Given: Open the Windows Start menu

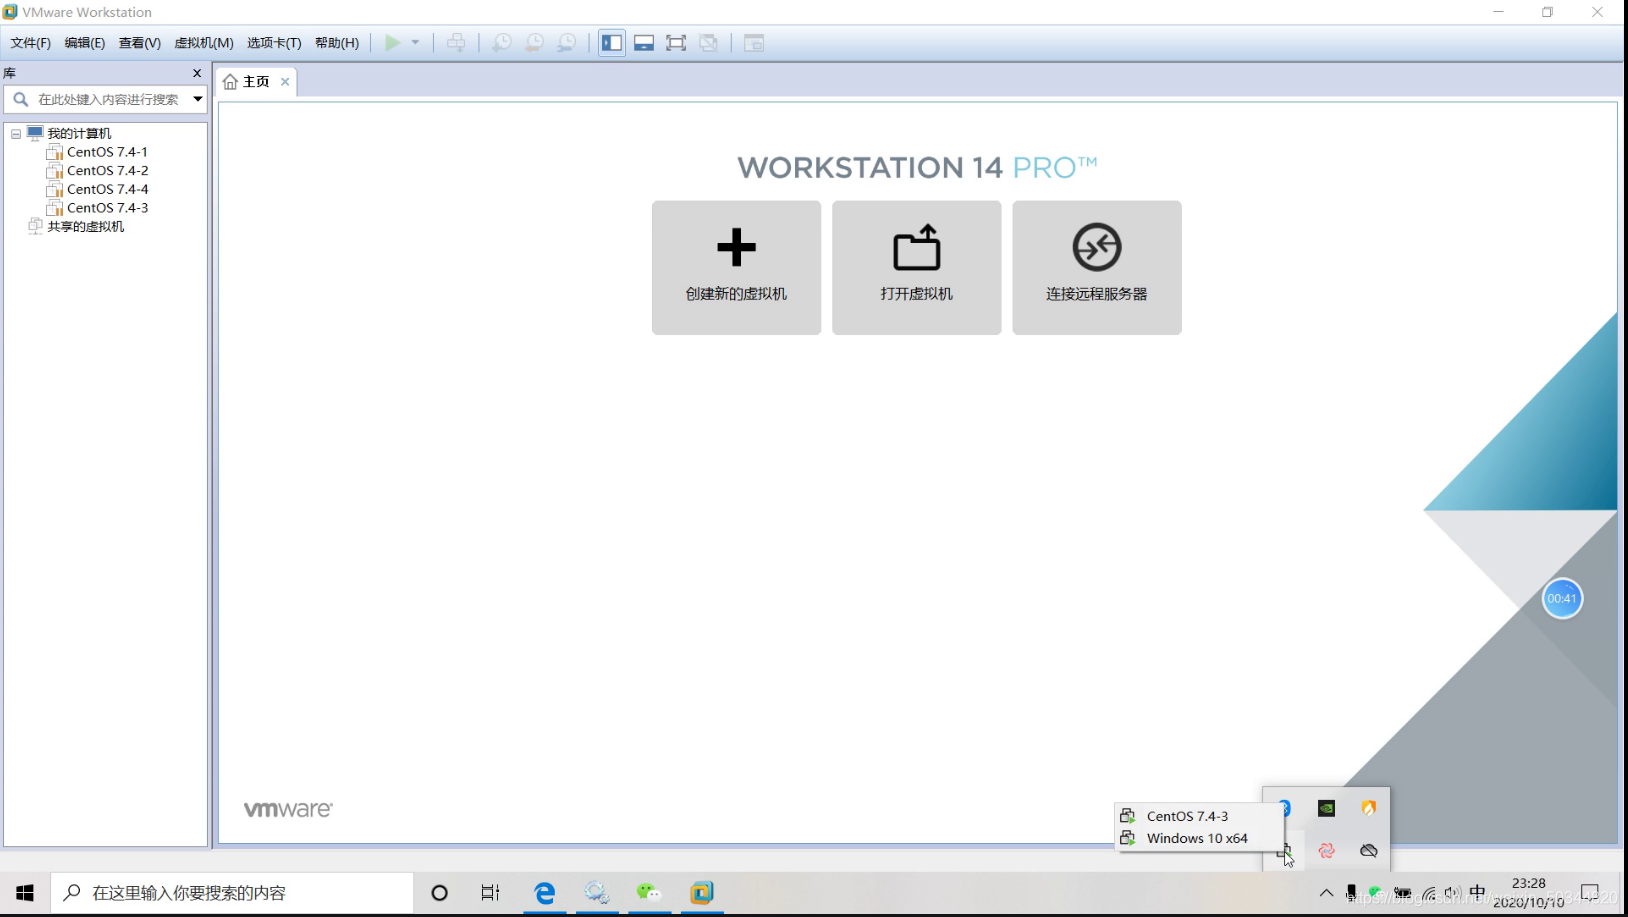Looking at the screenshot, I should pyautogui.click(x=25, y=893).
